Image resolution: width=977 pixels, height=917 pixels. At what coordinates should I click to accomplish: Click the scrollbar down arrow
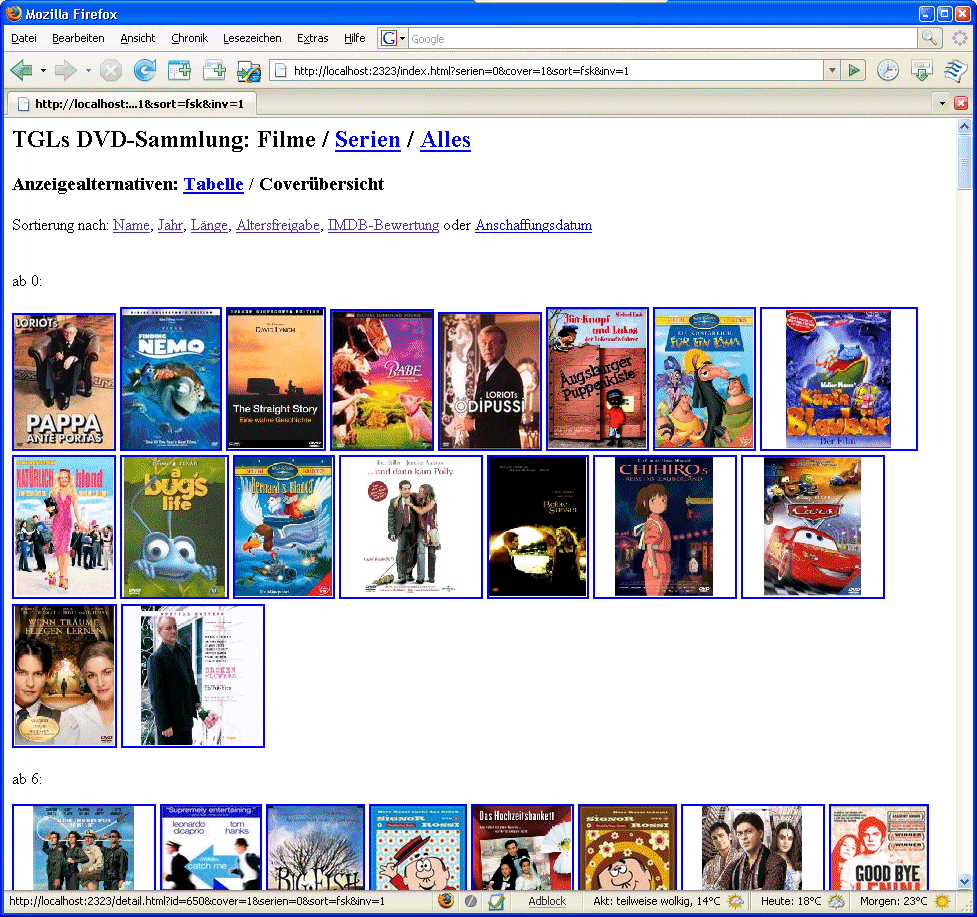pos(964,882)
